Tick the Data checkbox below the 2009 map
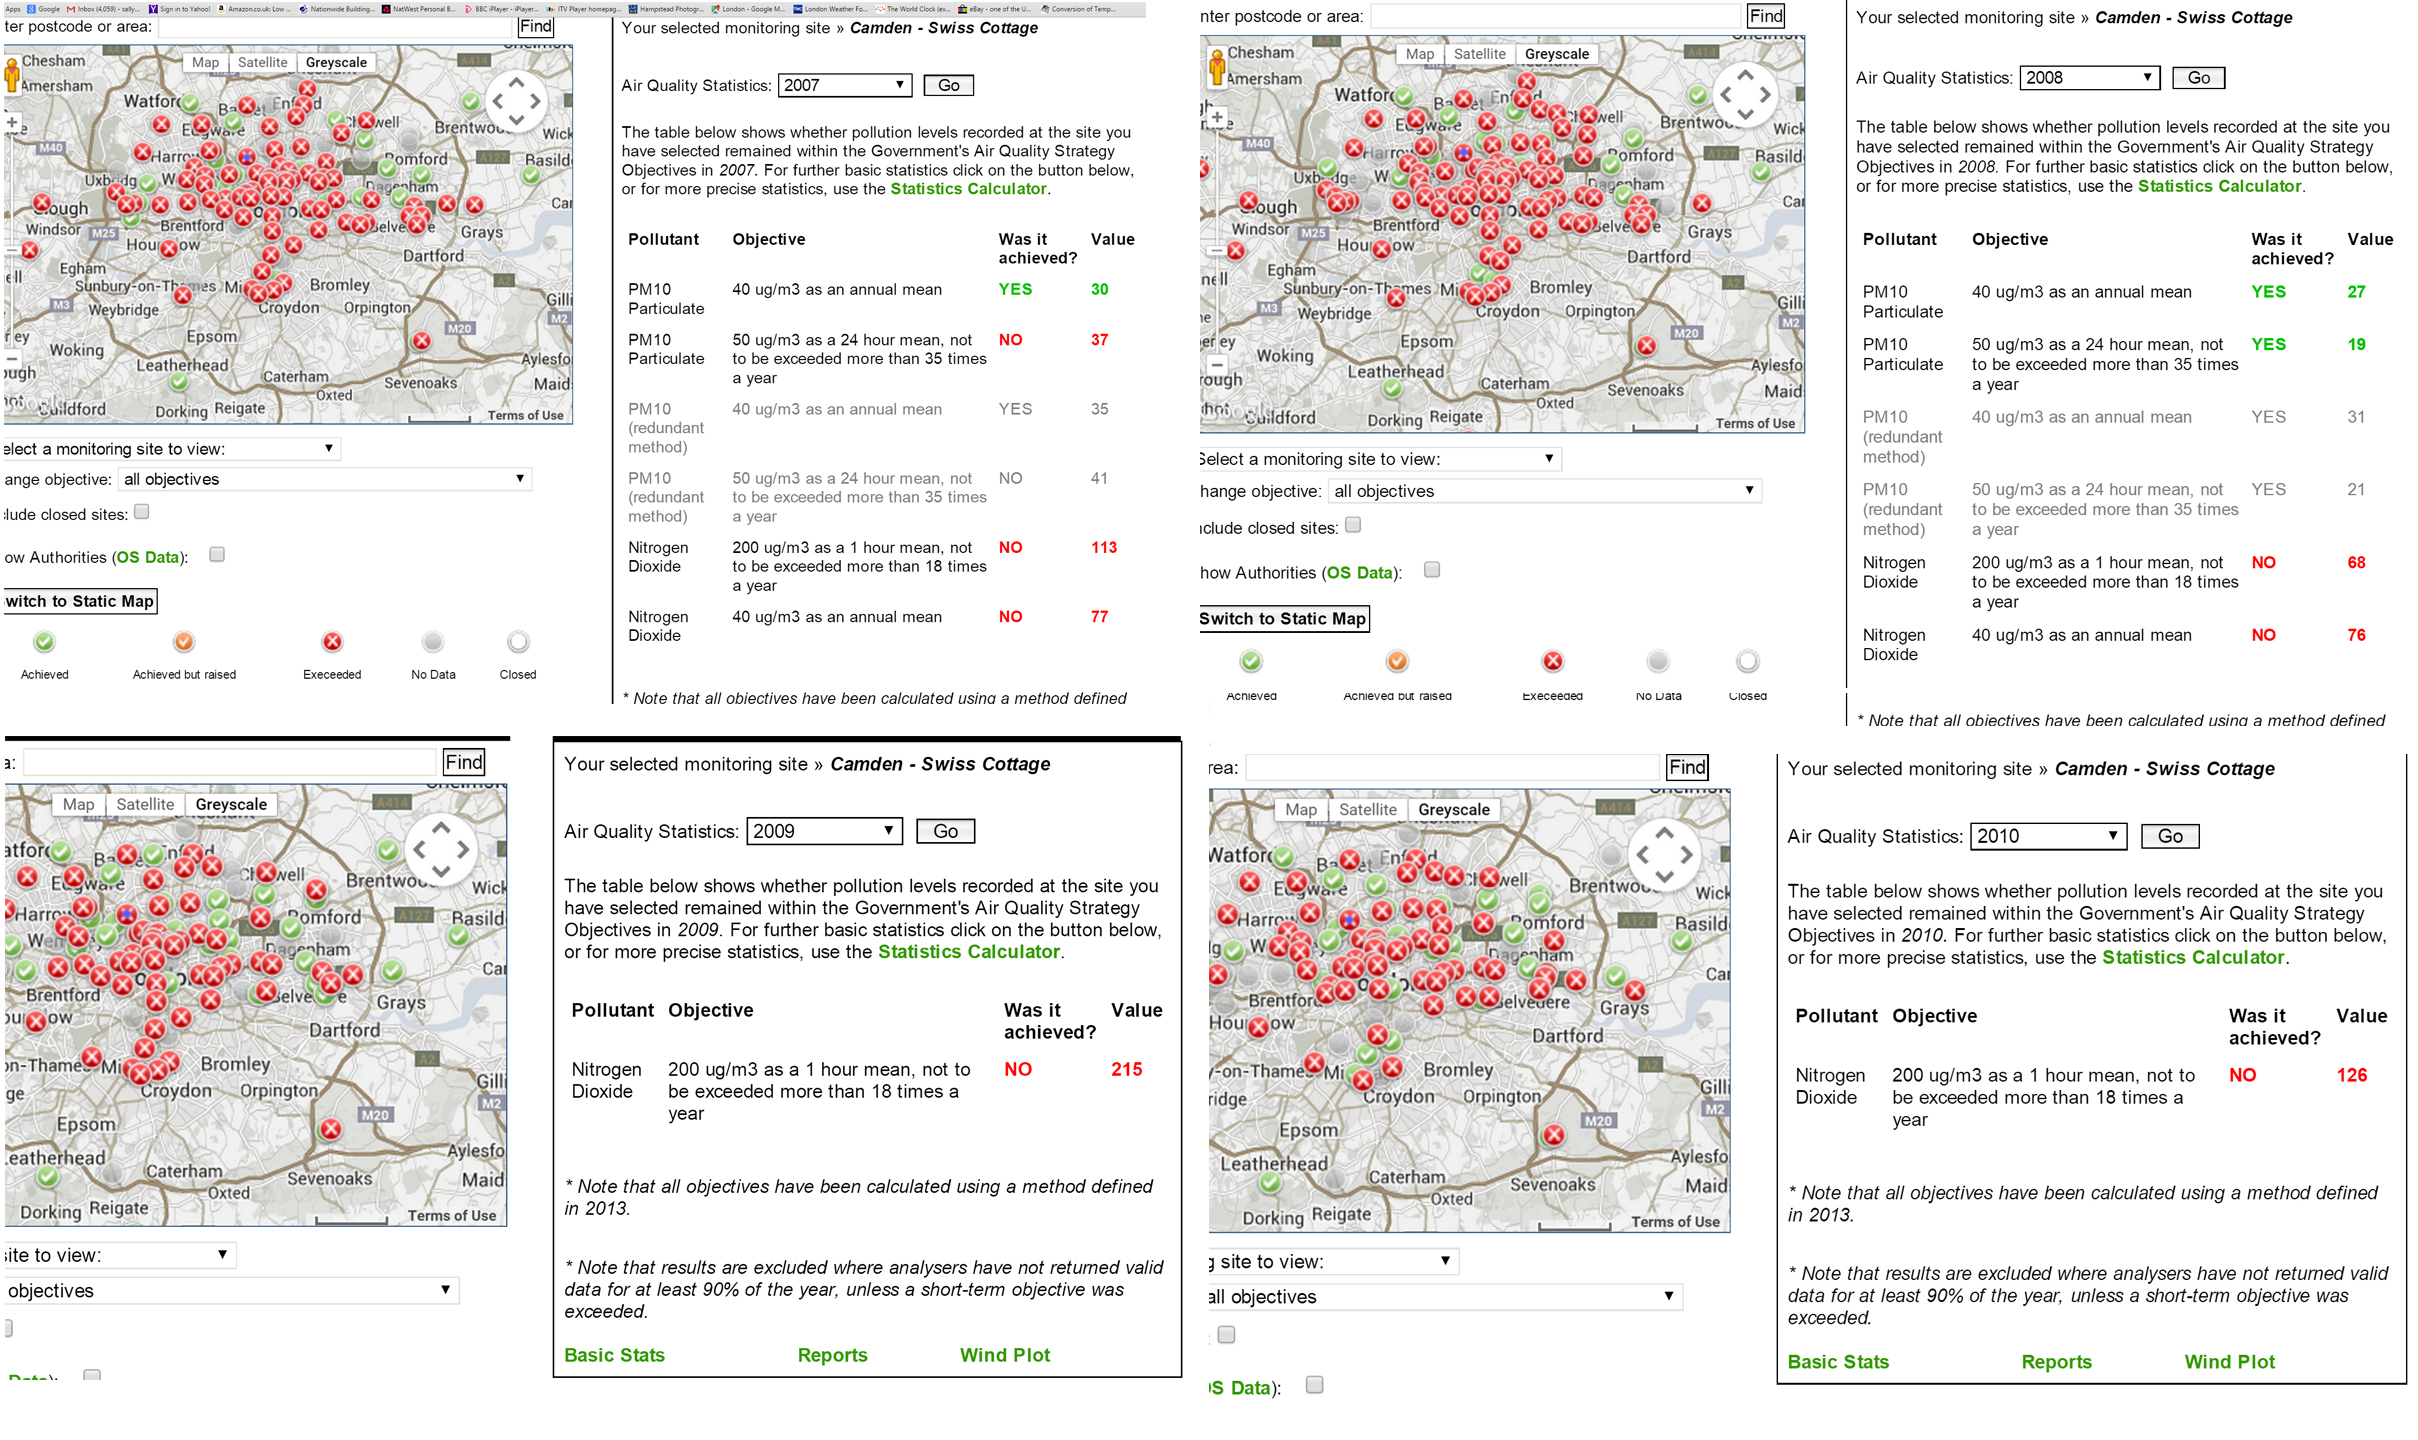 click(92, 1376)
